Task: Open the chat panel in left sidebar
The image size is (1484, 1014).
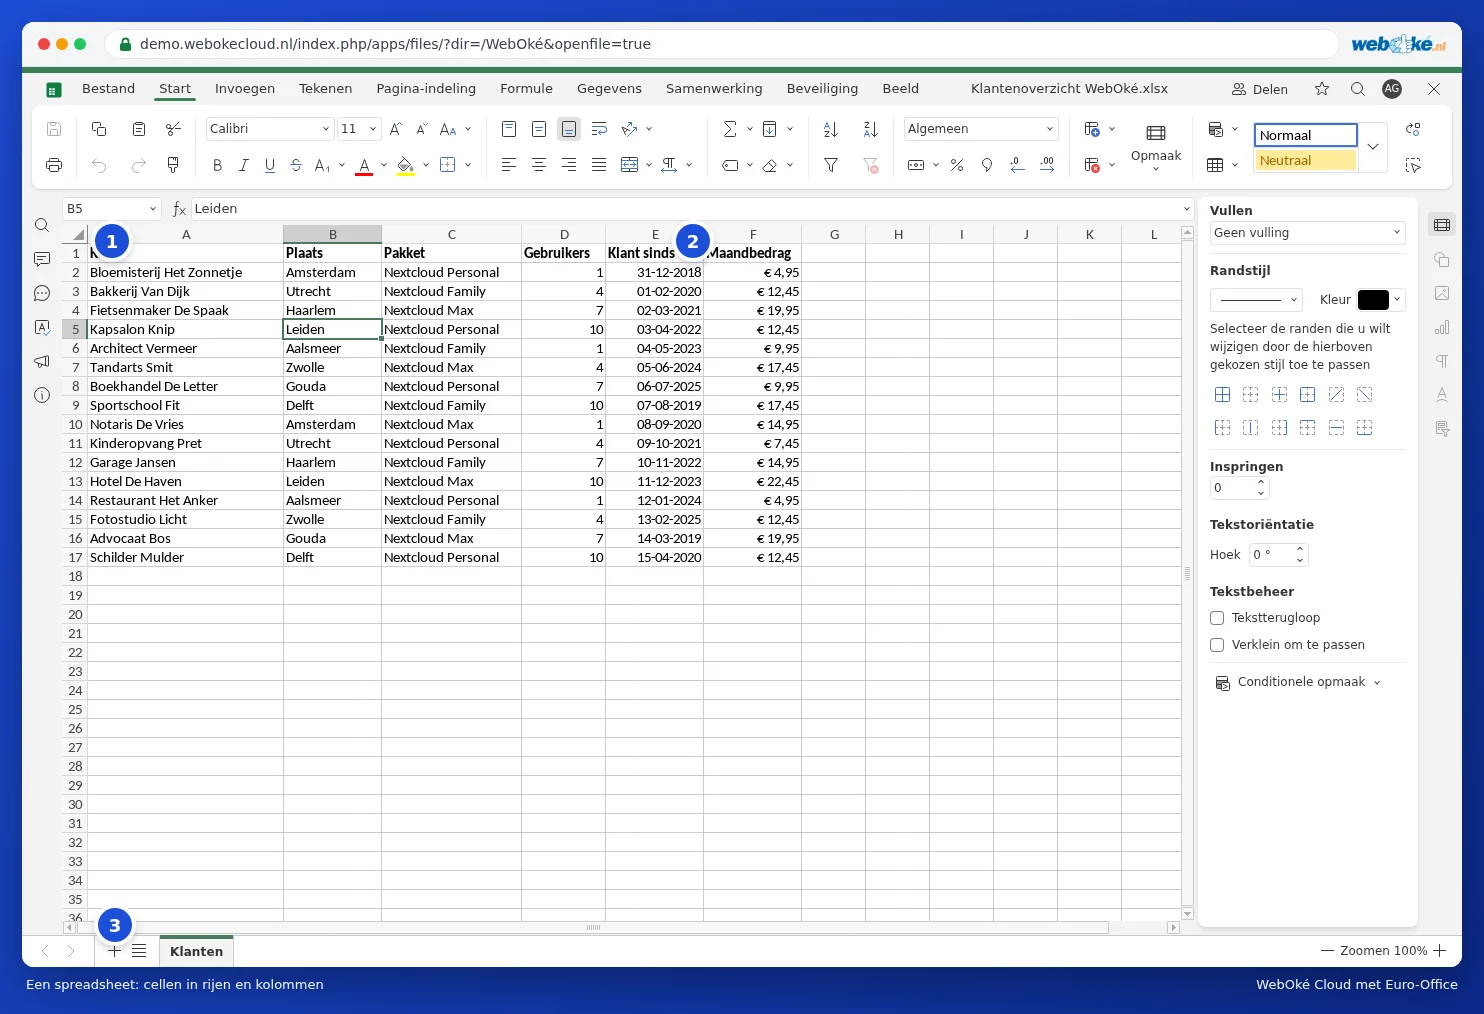Action: 42,293
